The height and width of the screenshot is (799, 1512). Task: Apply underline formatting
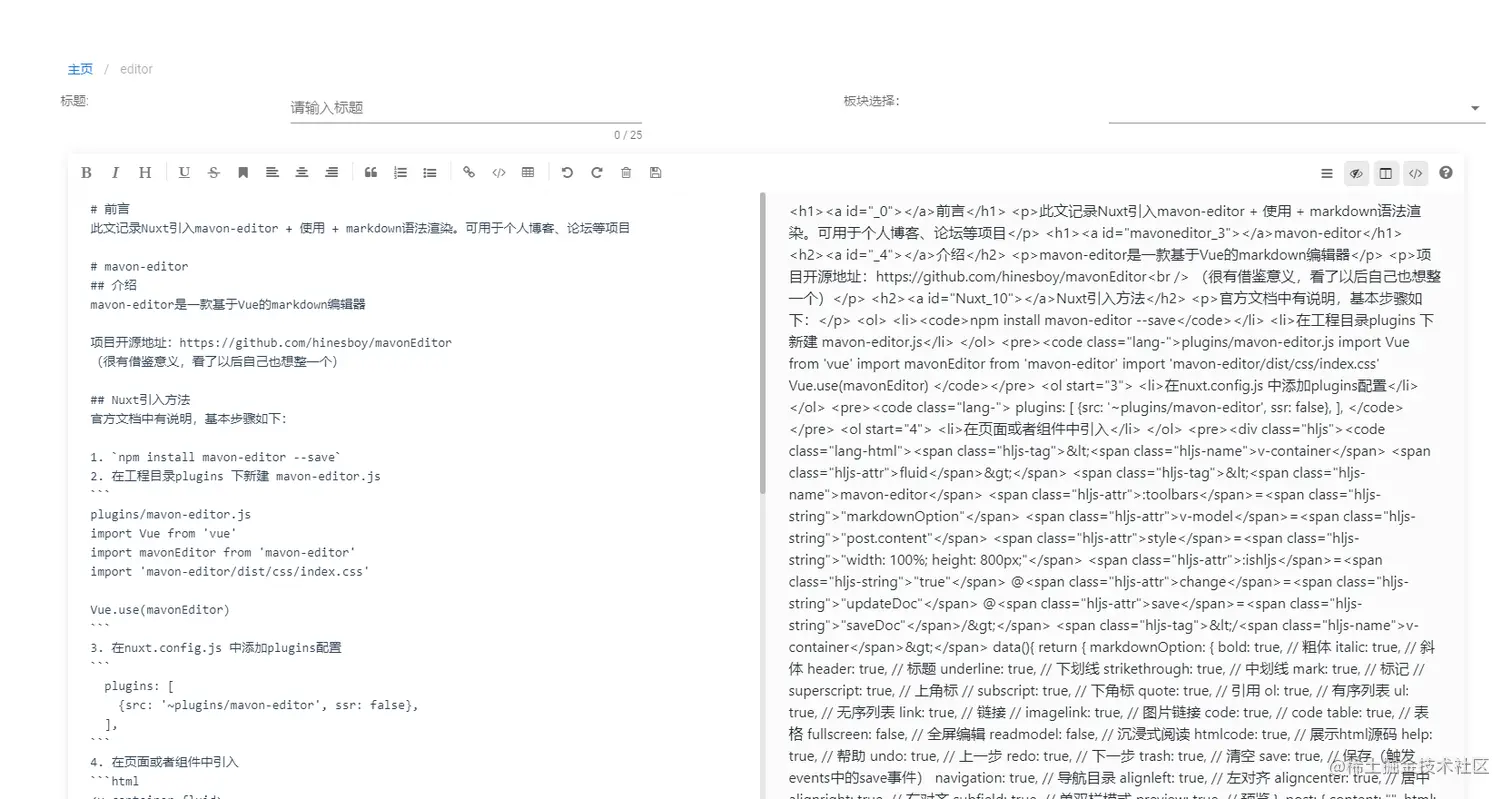(x=184, y=173)
